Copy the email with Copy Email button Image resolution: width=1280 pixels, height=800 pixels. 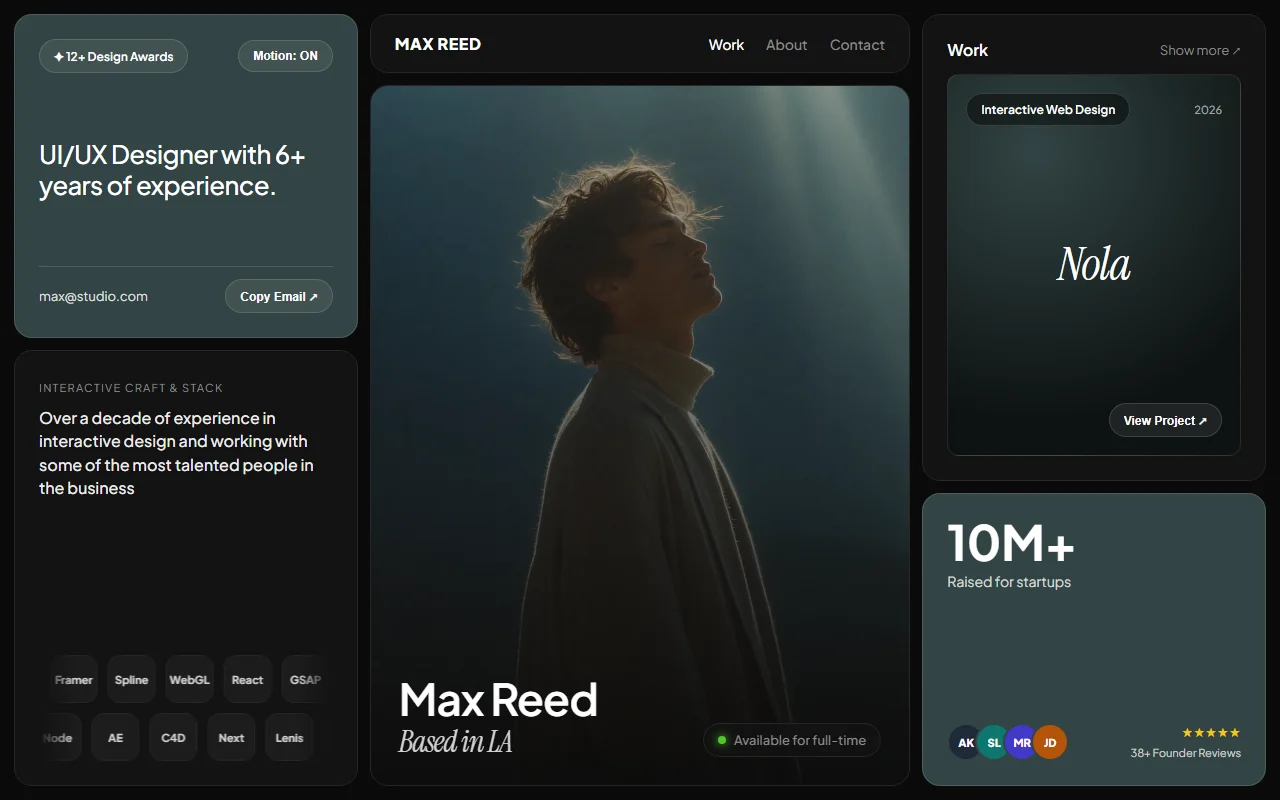tap(279, 296)
